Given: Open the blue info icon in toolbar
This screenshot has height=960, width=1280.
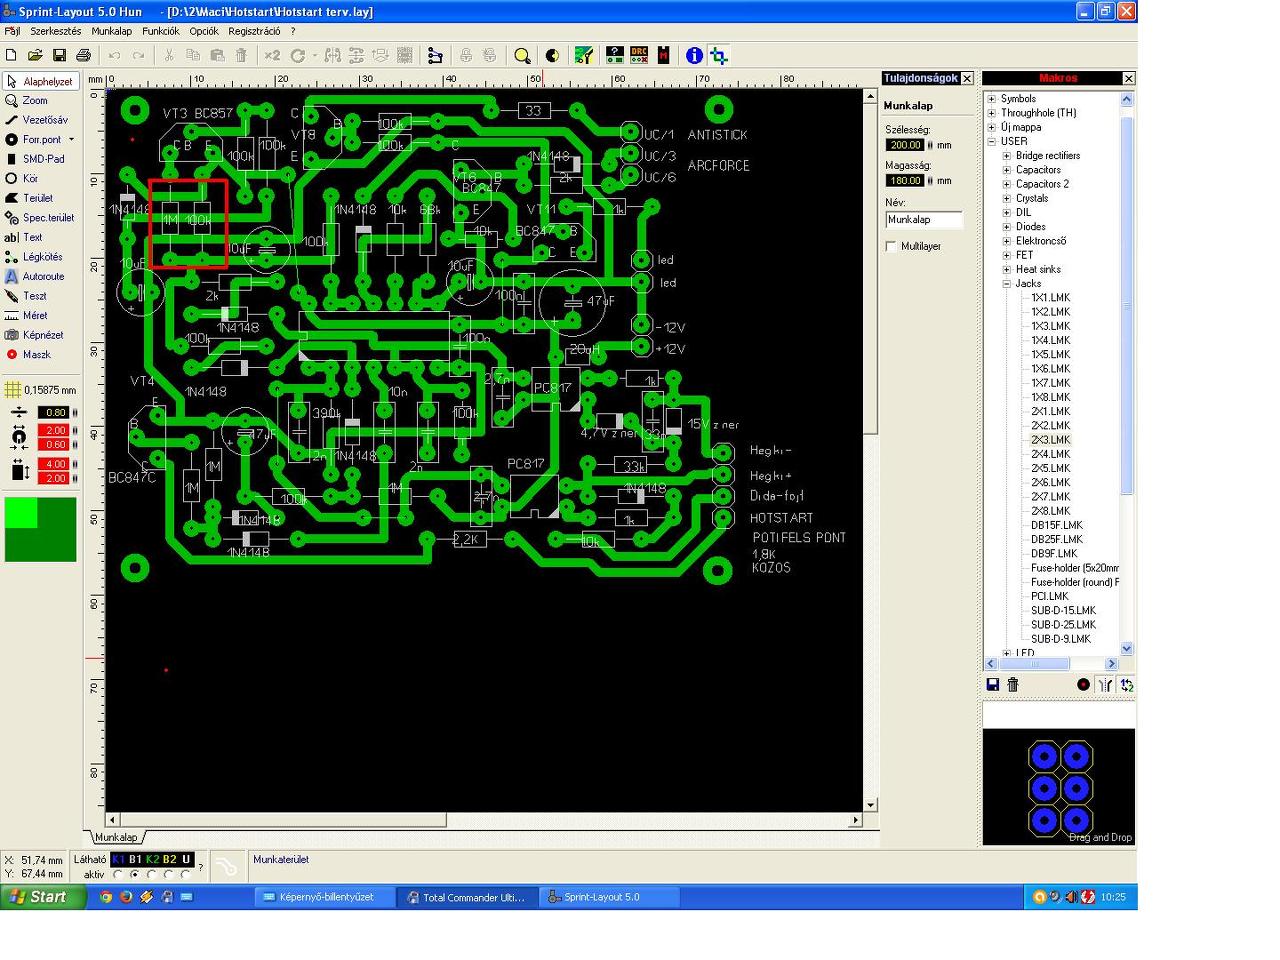Looking at the screenshot, I should coord(694,56).
